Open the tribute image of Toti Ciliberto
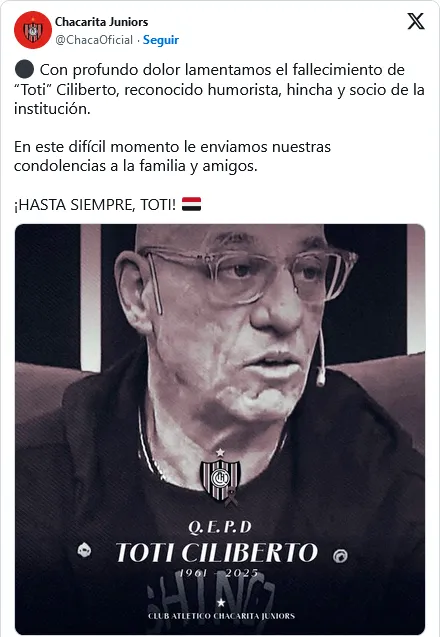The image size is (440, 637). pyautogui.click(x=220, y=429)
